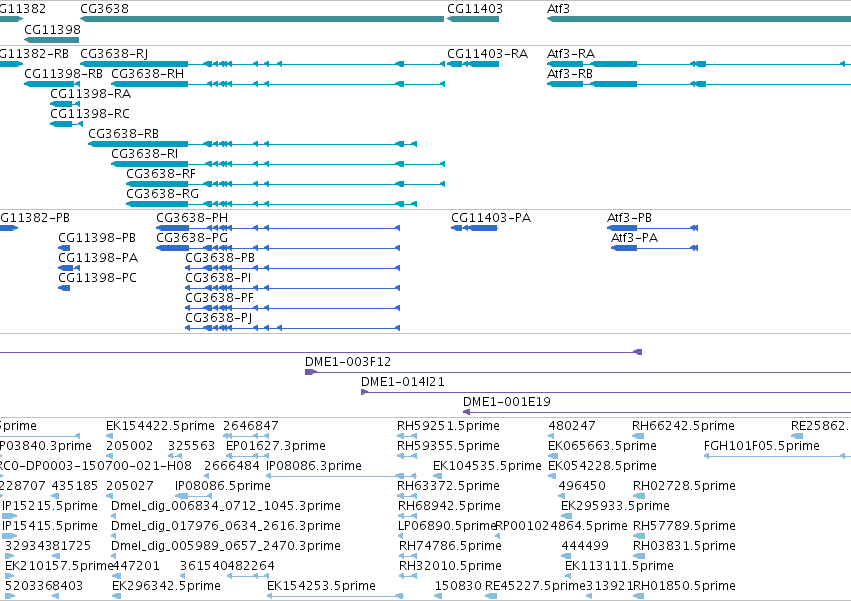Click transcript CG3638-RG label
Screen dimensions: 851x601
pyautogui.click(x=163, y=194)
